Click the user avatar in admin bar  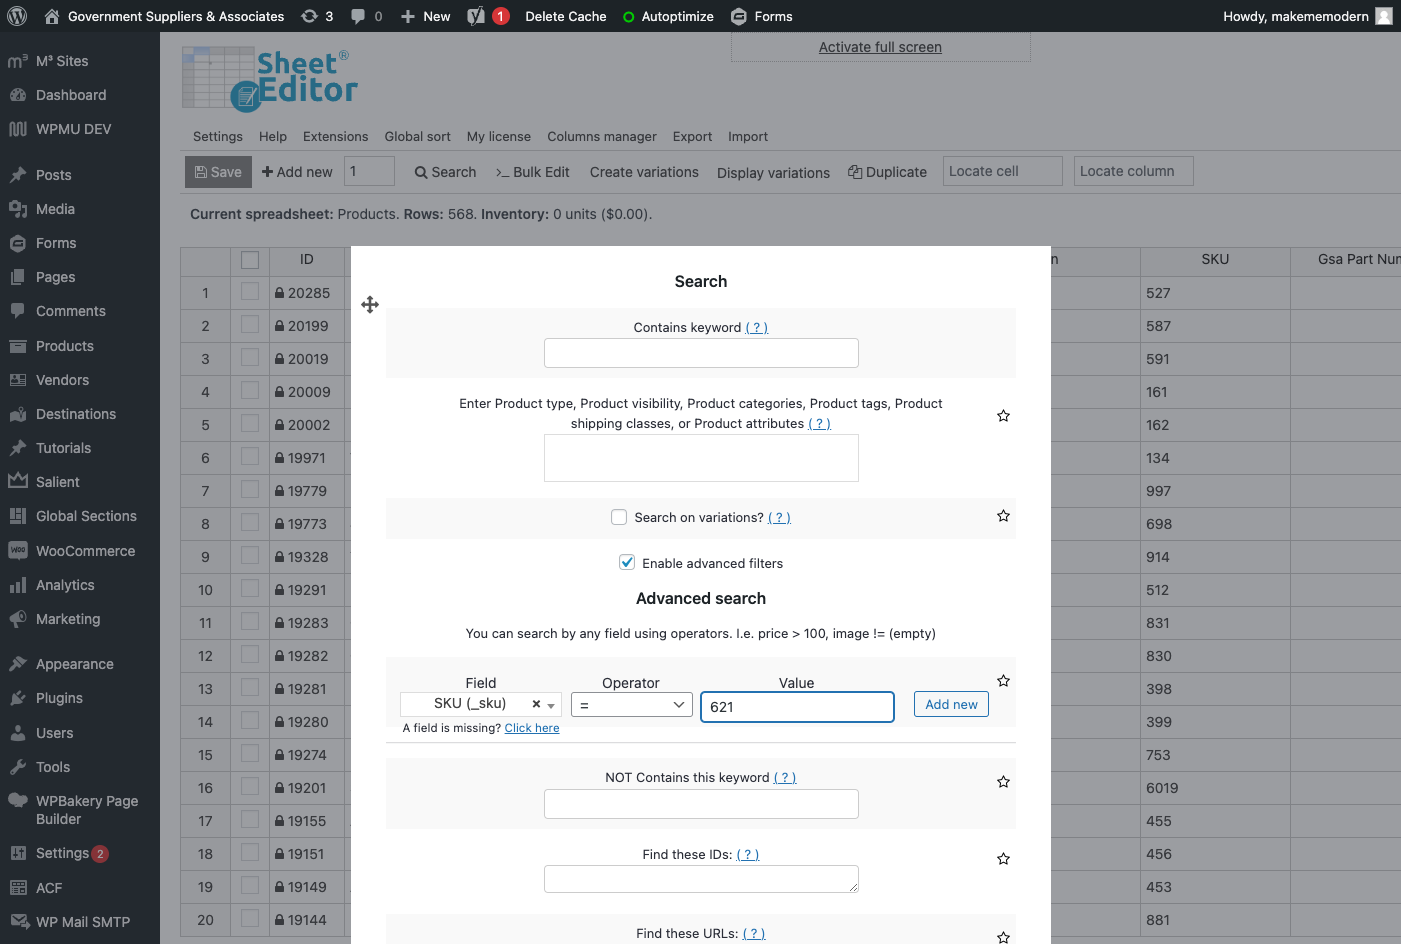[x=1384, y=16]
